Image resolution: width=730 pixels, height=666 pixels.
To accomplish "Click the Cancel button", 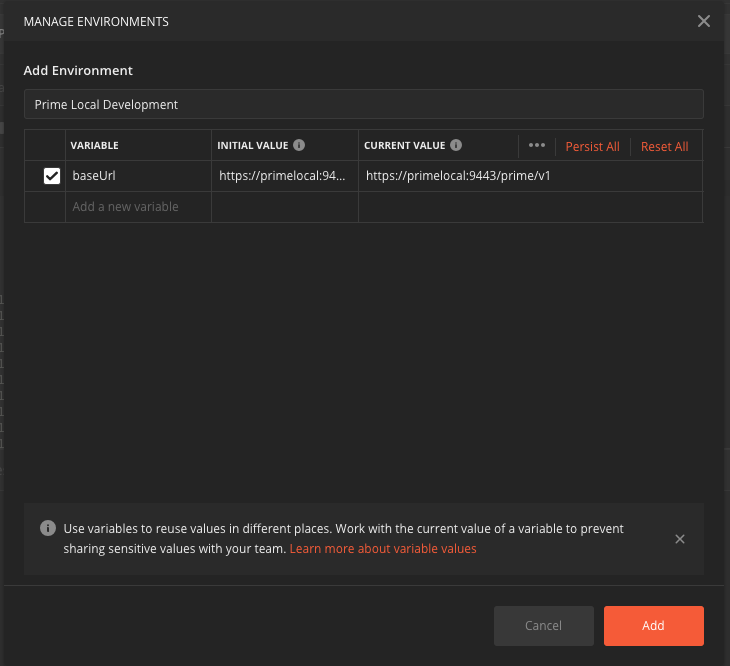I will click(543, 626).
